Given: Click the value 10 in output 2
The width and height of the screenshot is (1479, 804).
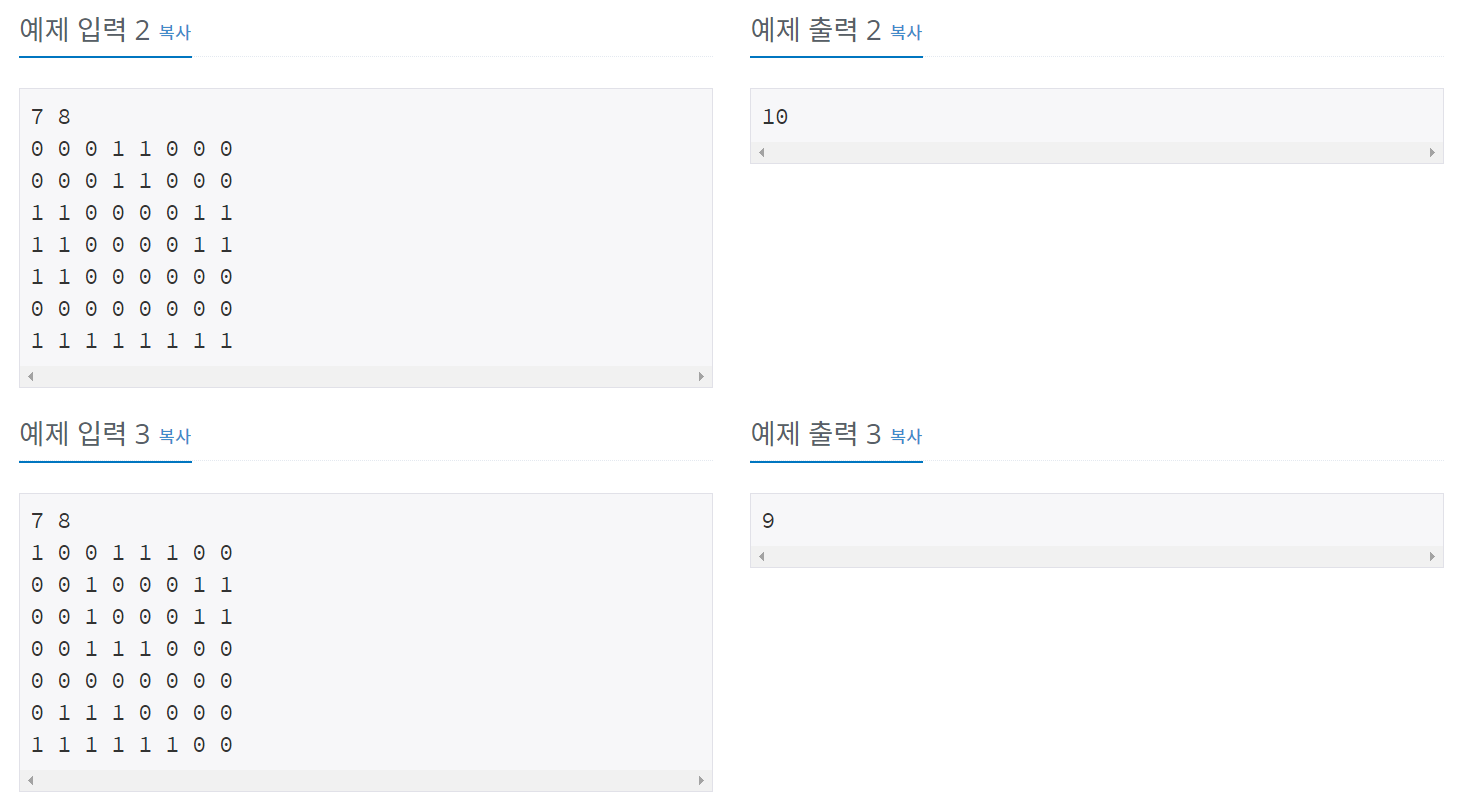Looking at the screenshot, I should [x=775, y=117].
